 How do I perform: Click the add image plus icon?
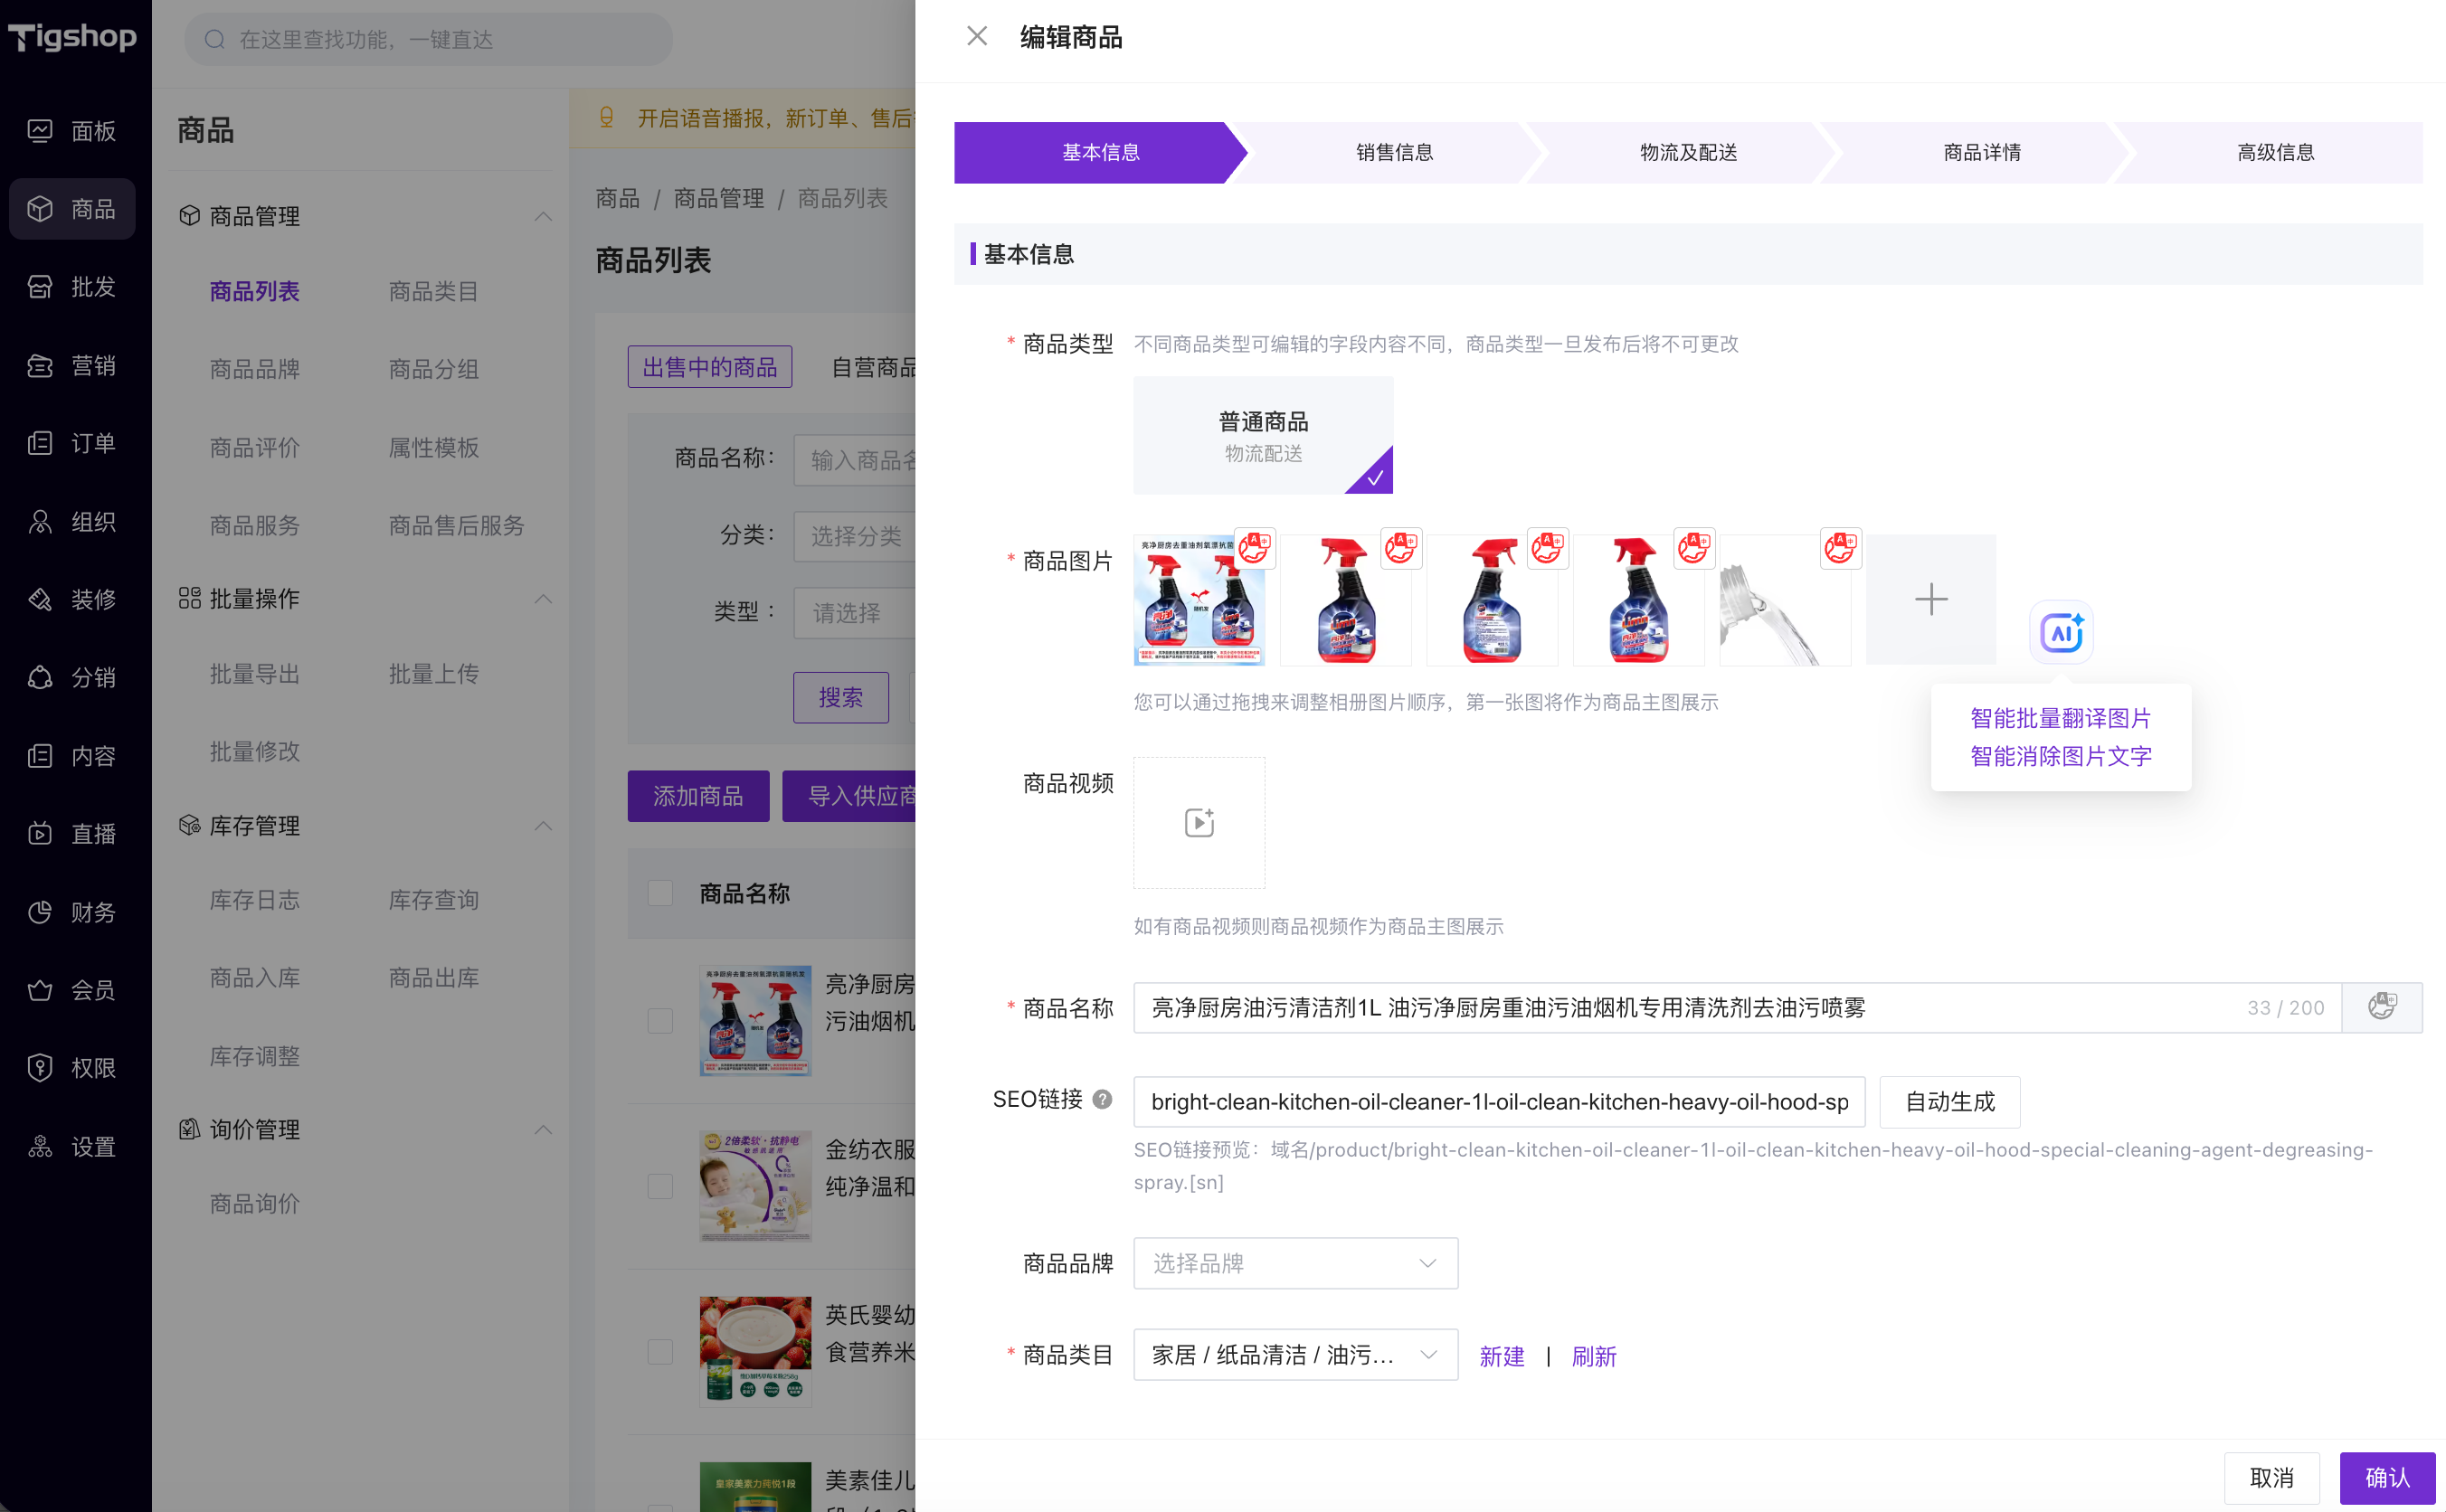pos(1931,599)
